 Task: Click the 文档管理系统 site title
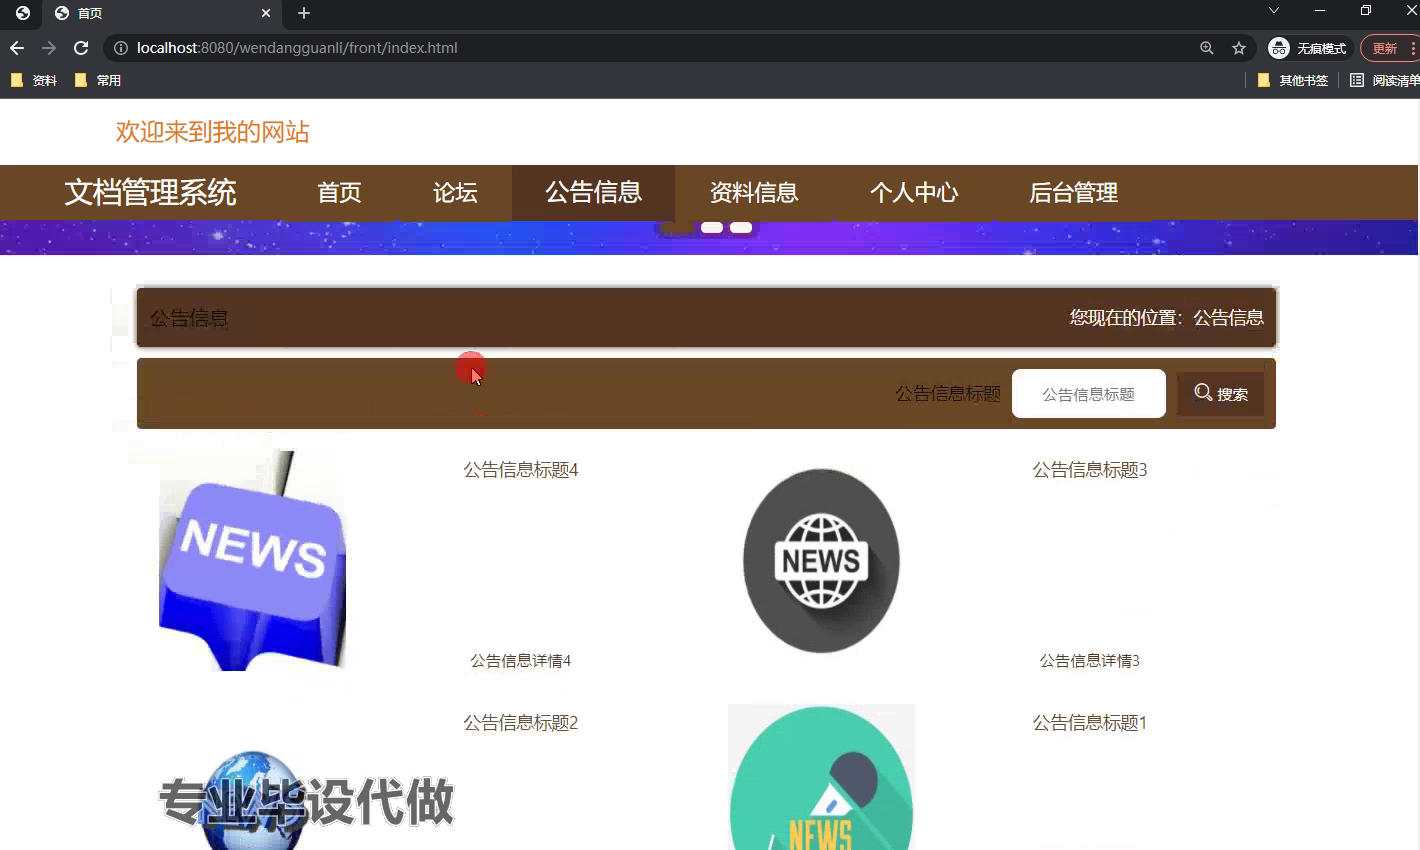pyautogui.click(x=150, y=192)
